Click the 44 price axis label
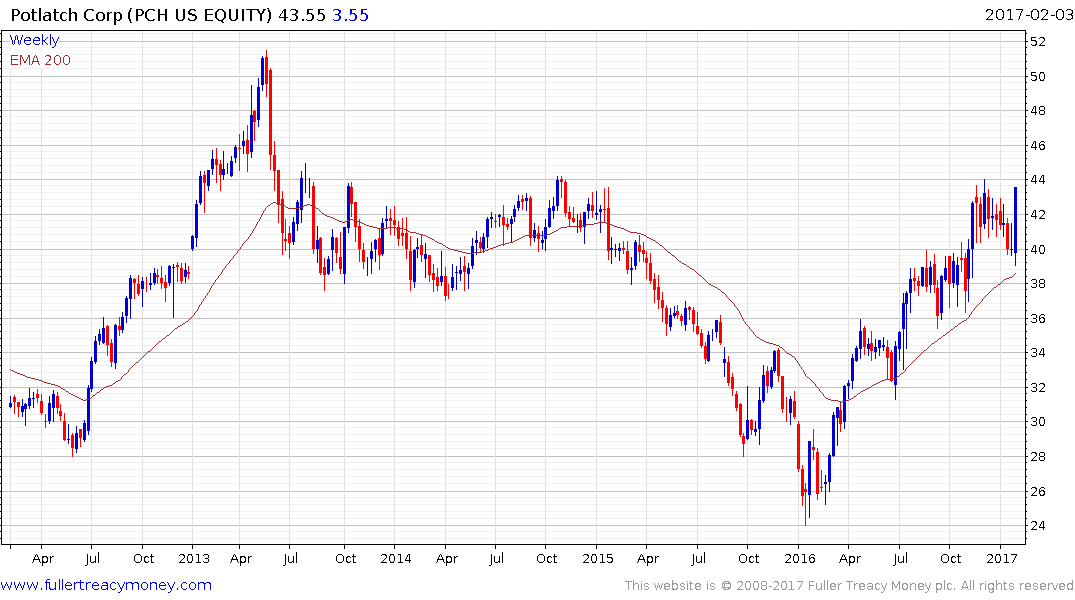This screenshot has width=1075, height=600. [1038, 180]
